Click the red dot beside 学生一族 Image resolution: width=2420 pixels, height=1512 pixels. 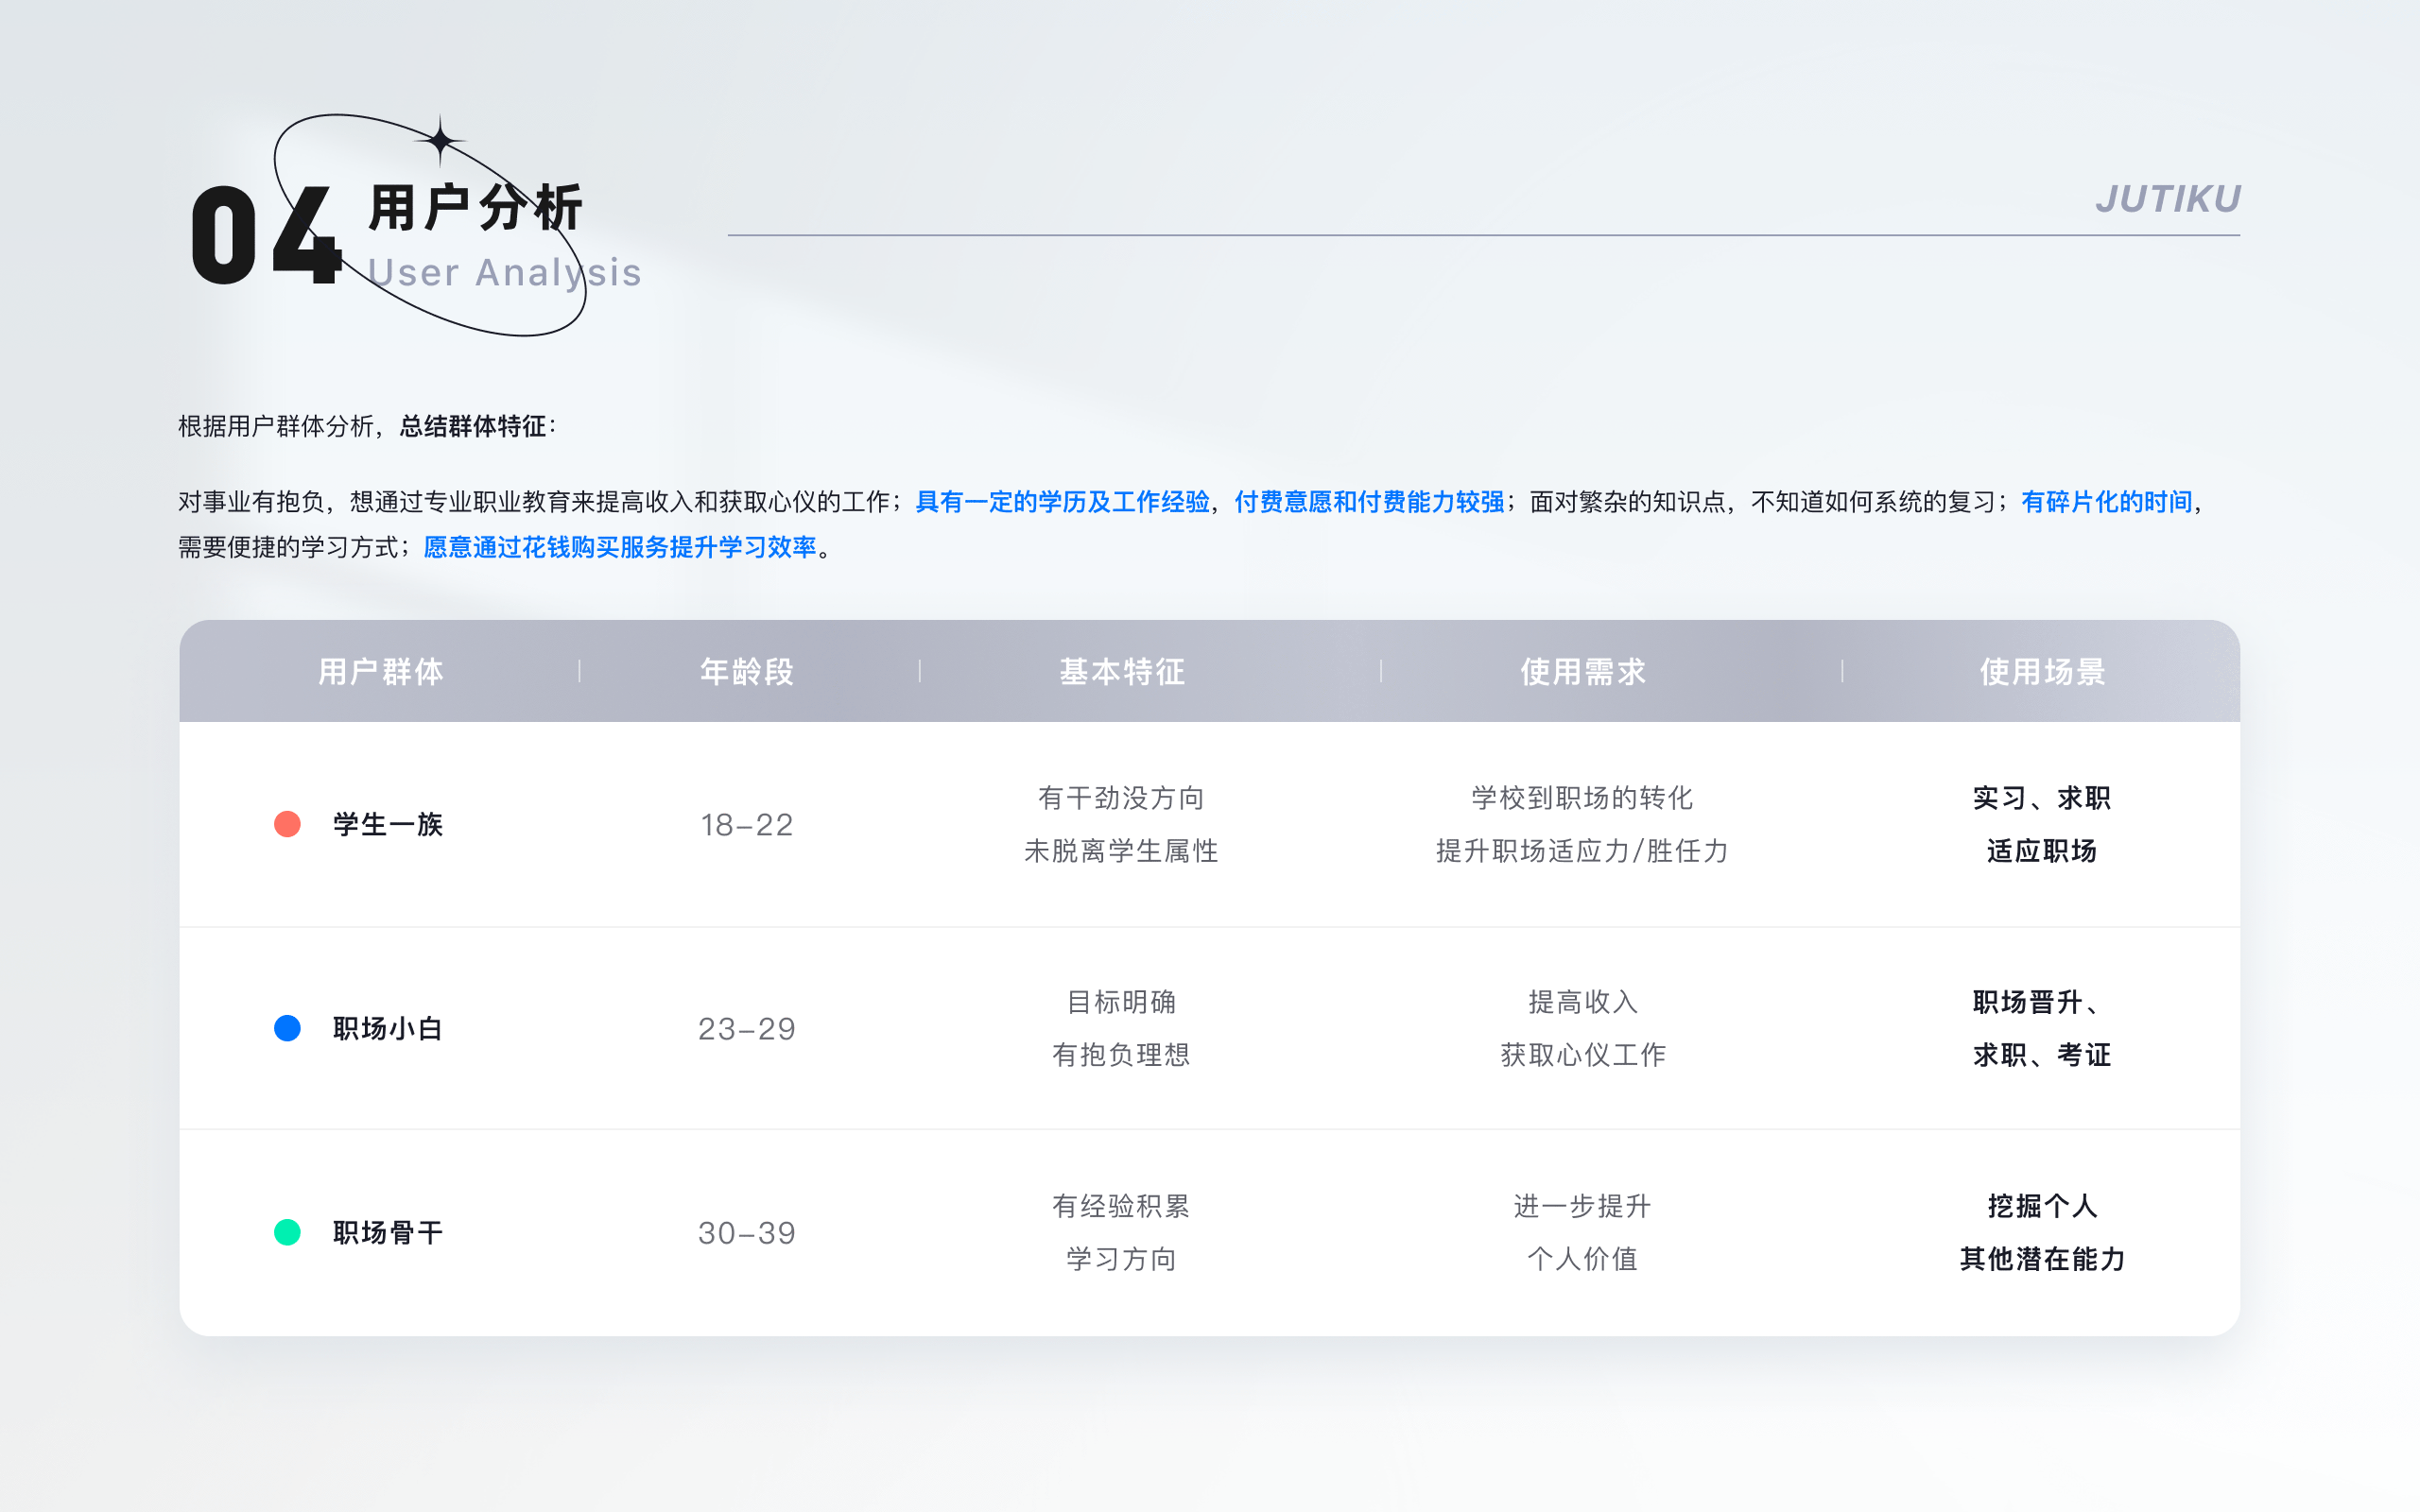pos(287,824)
